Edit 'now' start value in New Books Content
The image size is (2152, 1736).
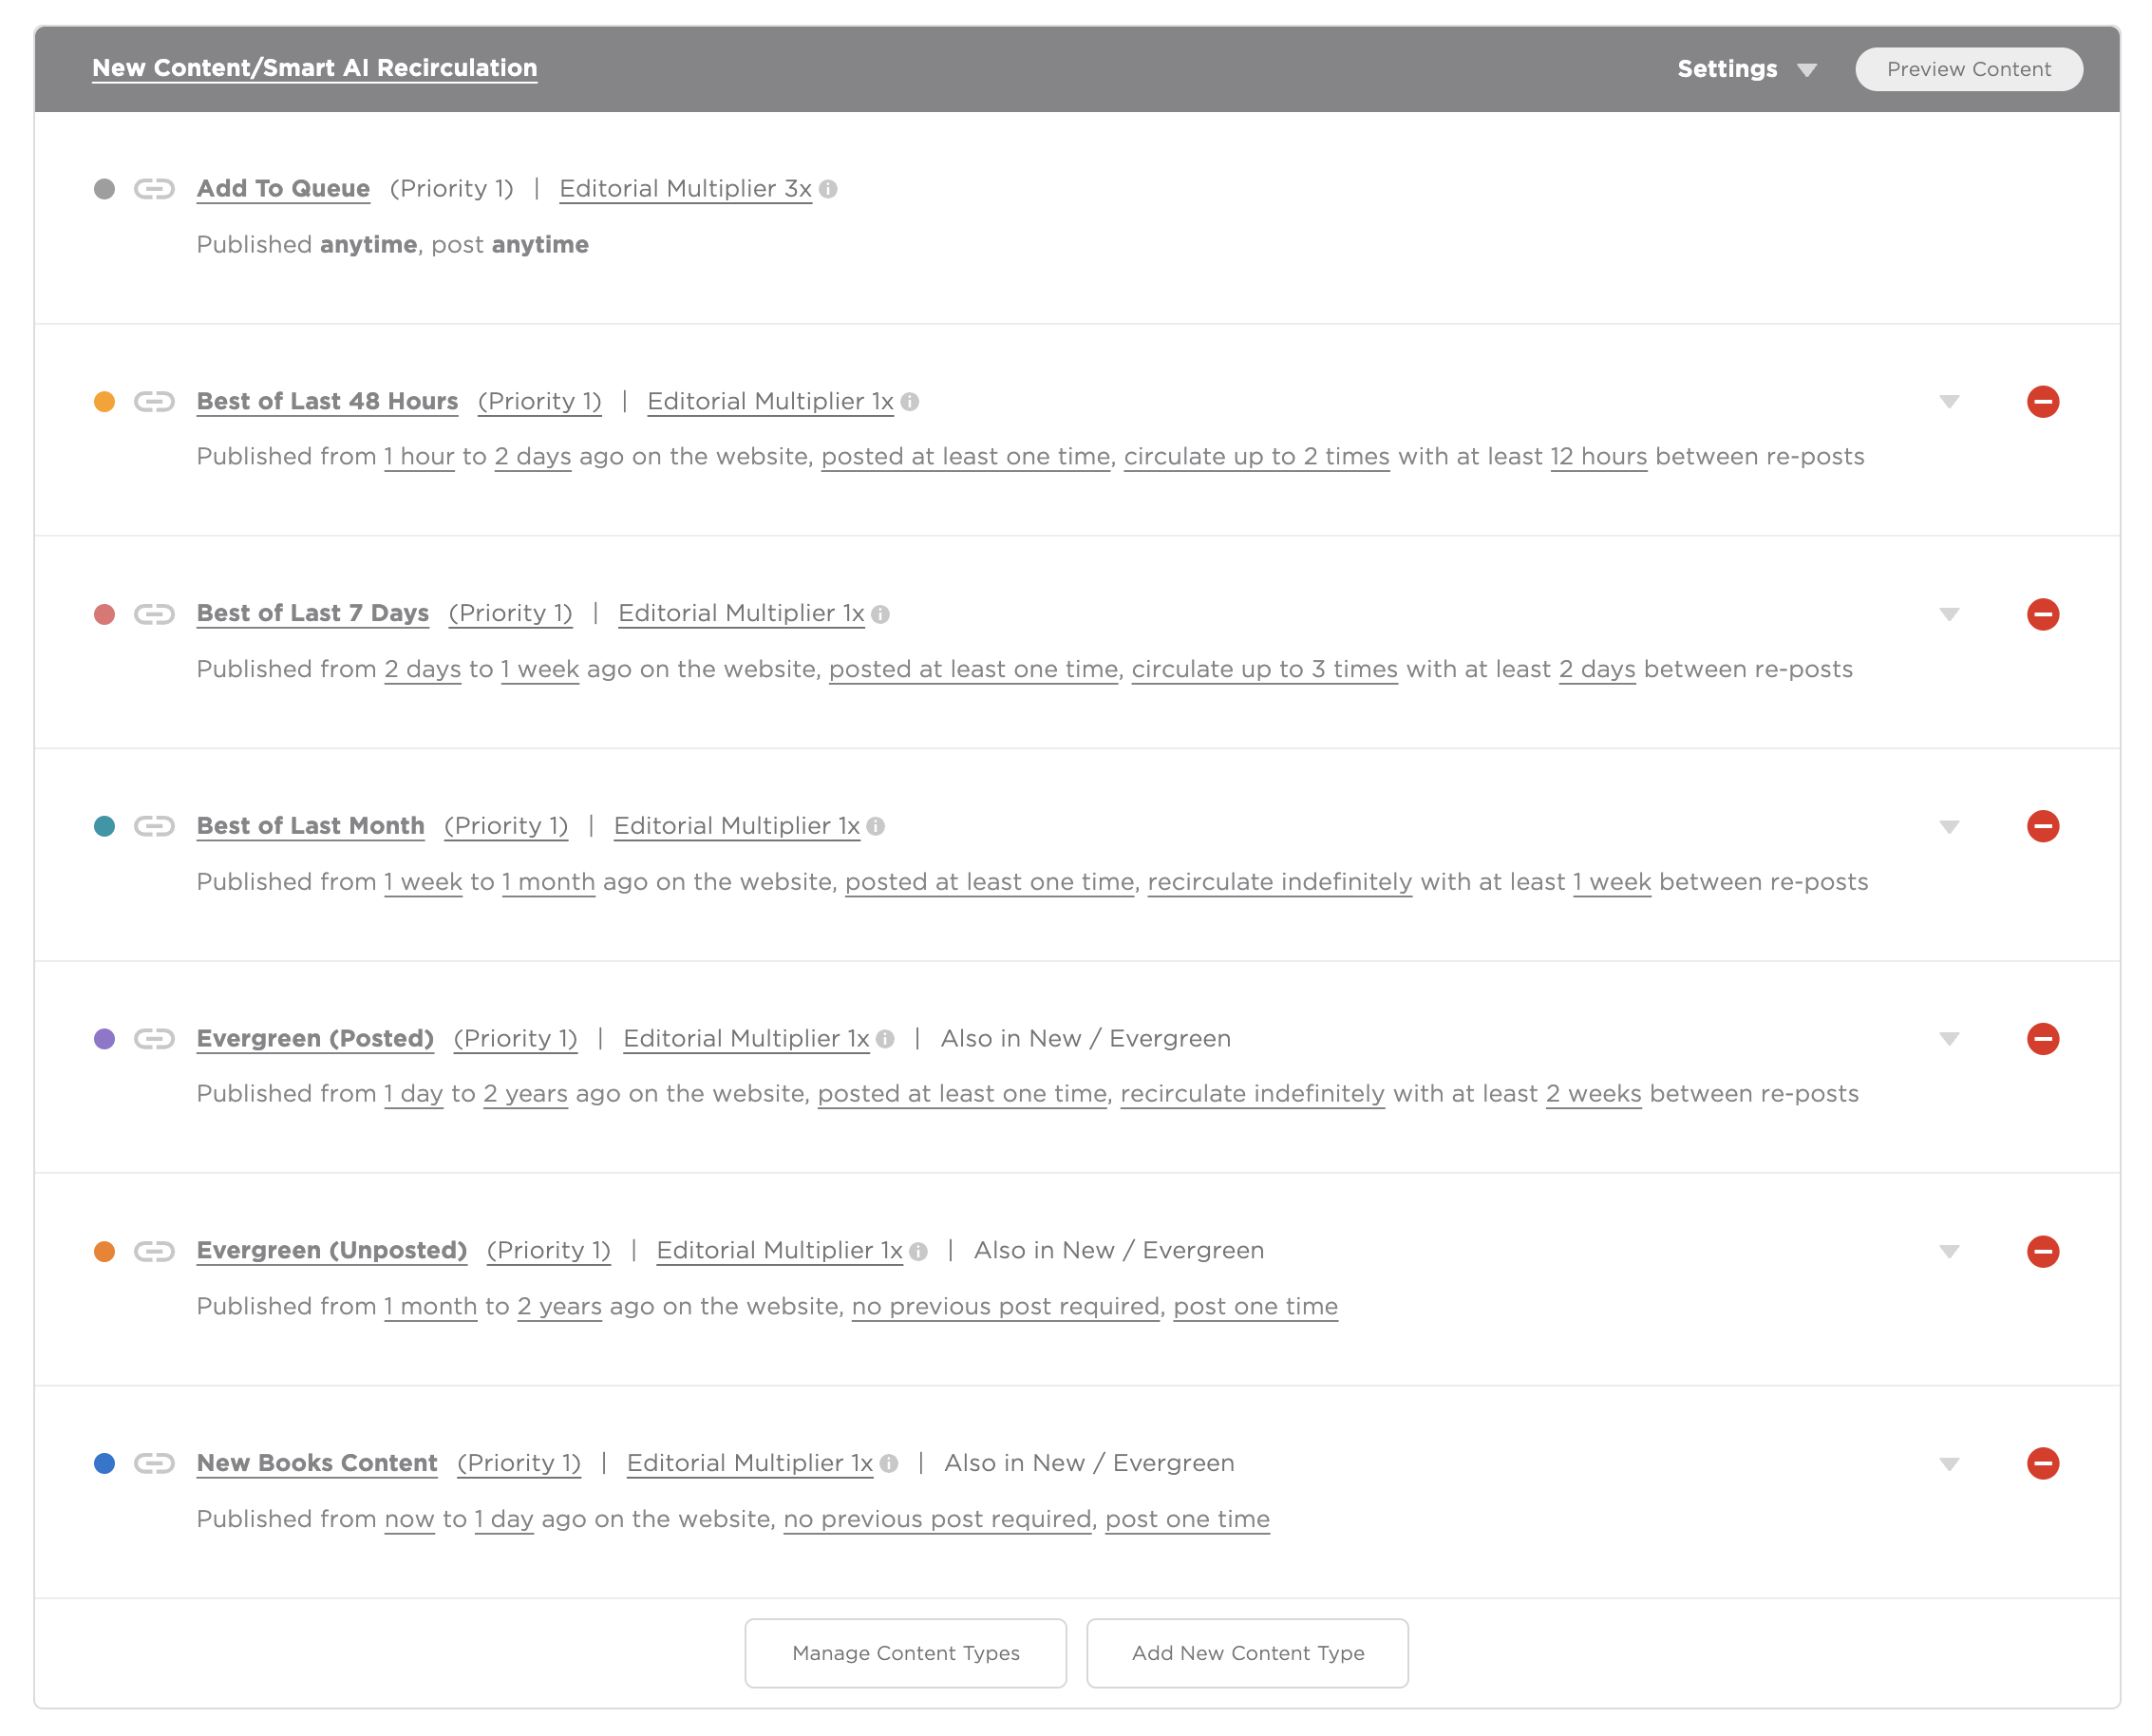point(410,1520)
